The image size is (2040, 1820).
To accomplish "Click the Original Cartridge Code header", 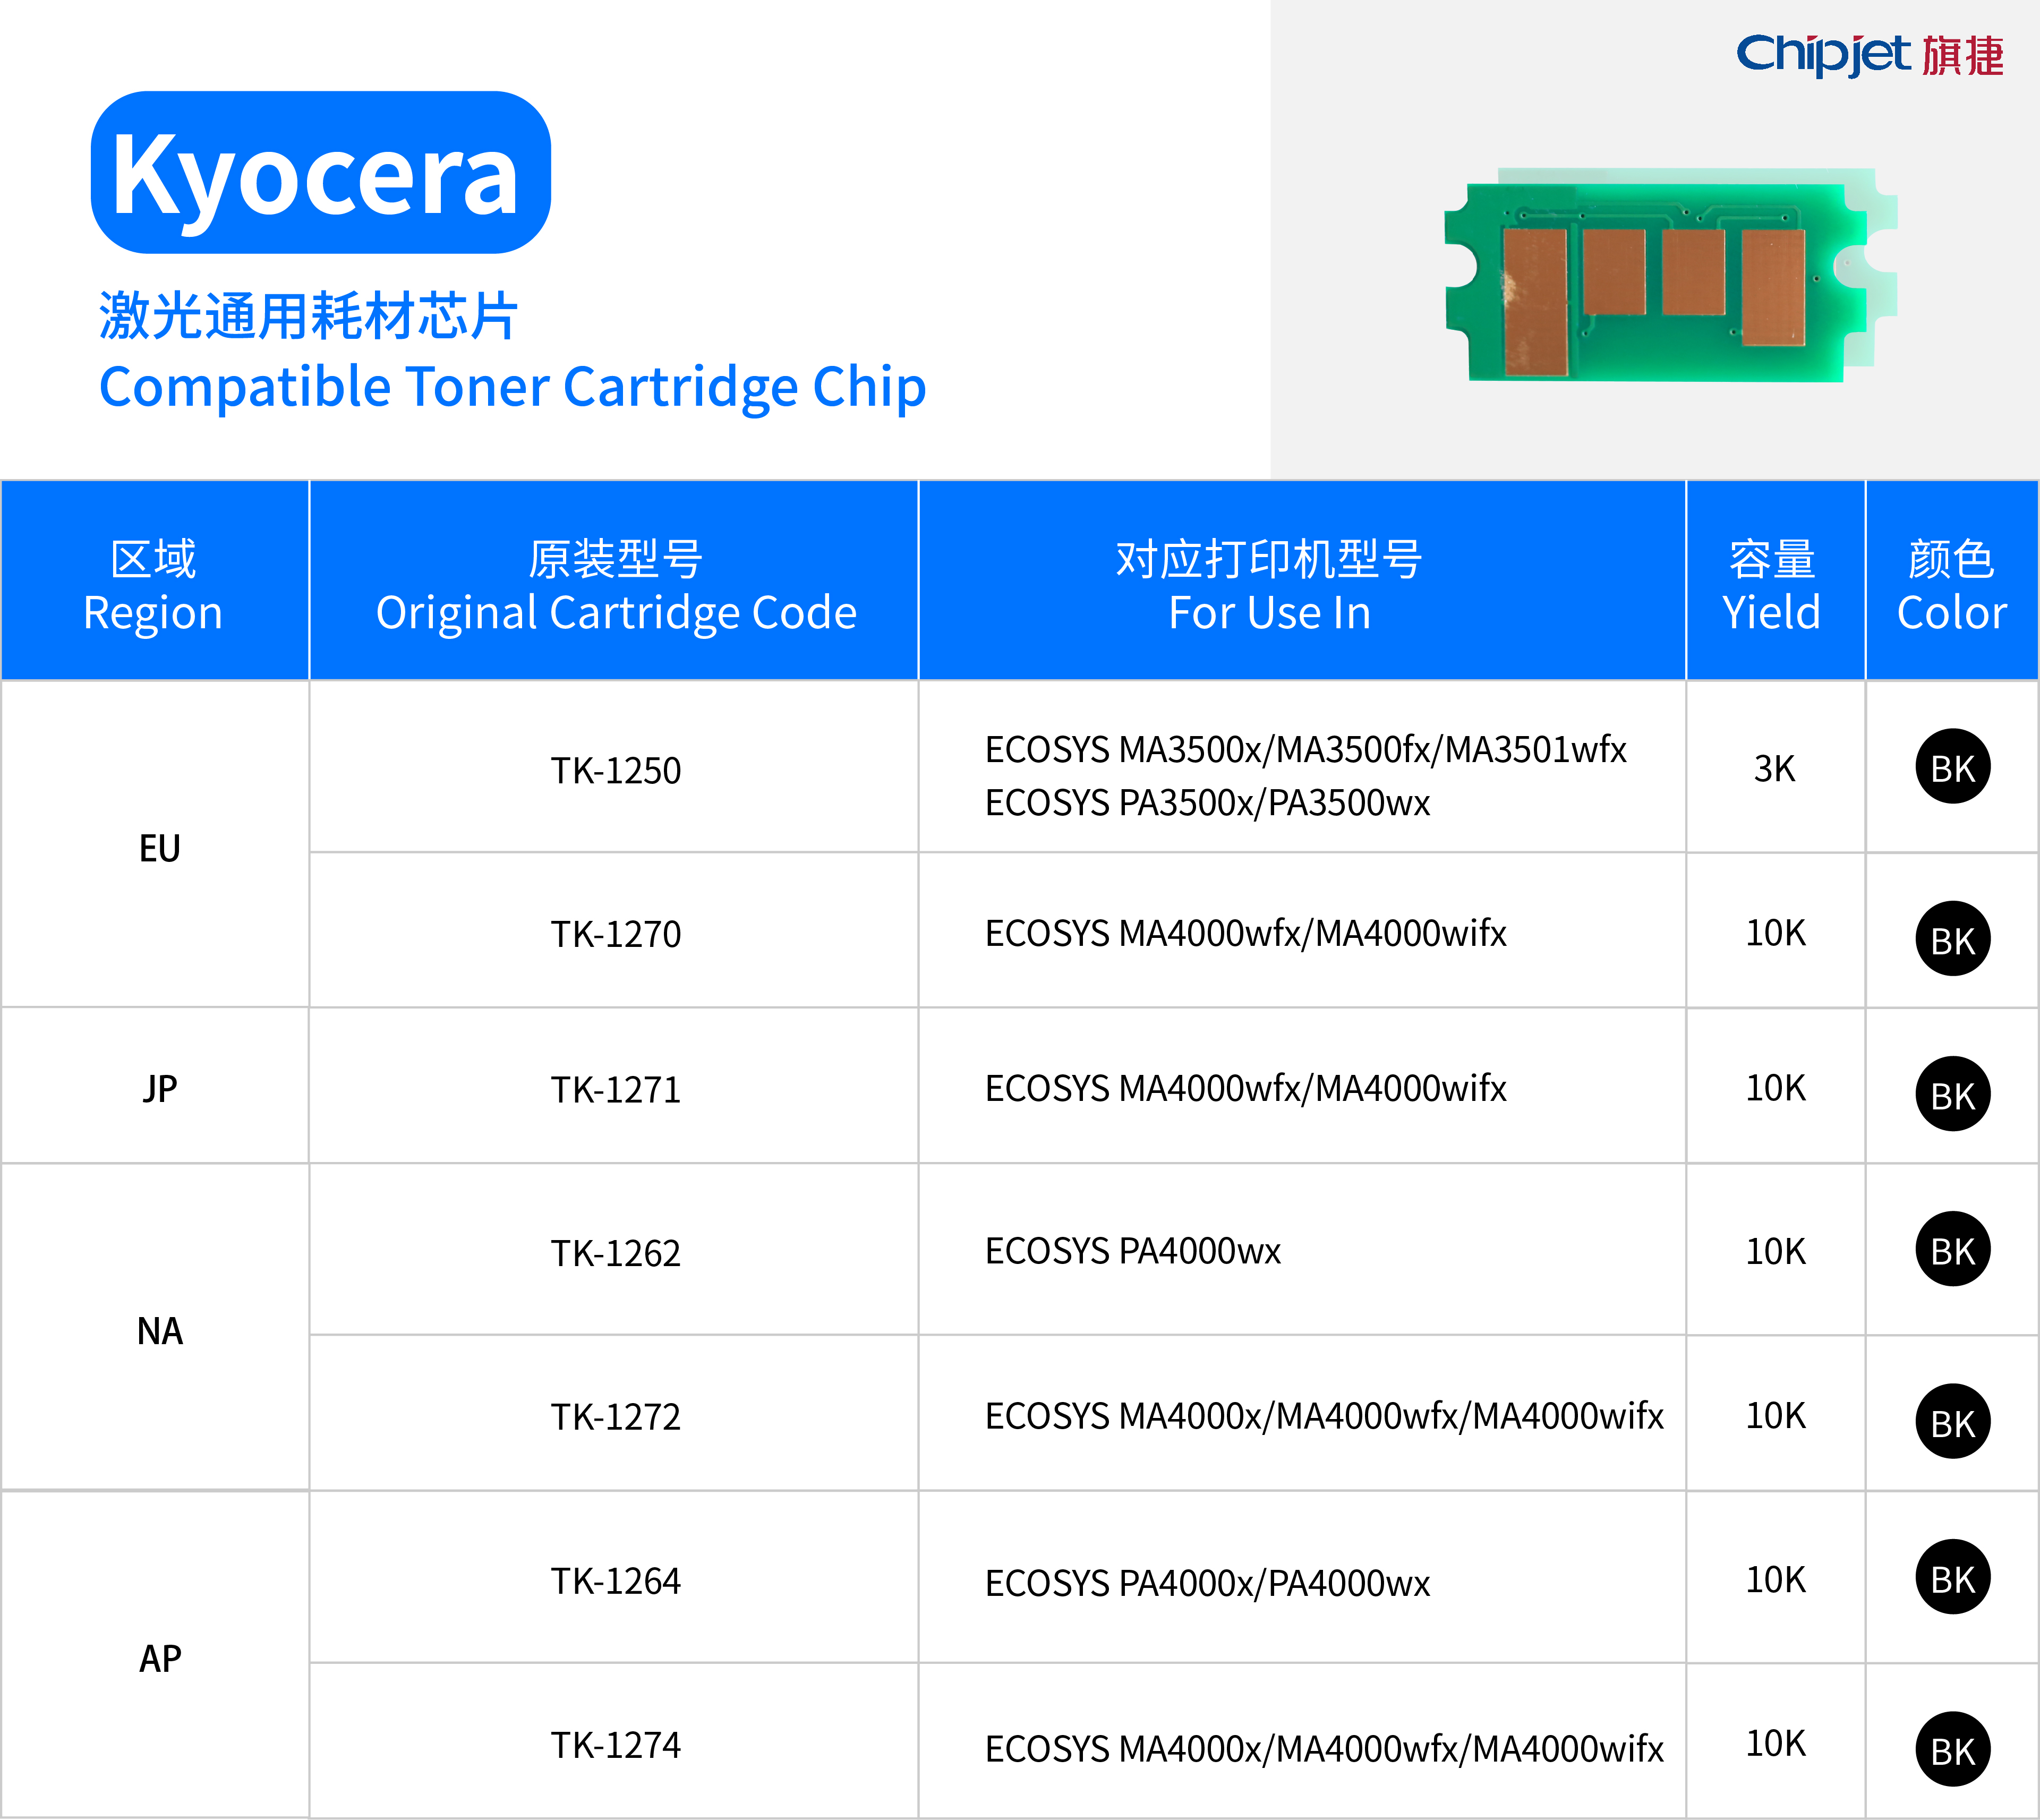I will point(615,585).
